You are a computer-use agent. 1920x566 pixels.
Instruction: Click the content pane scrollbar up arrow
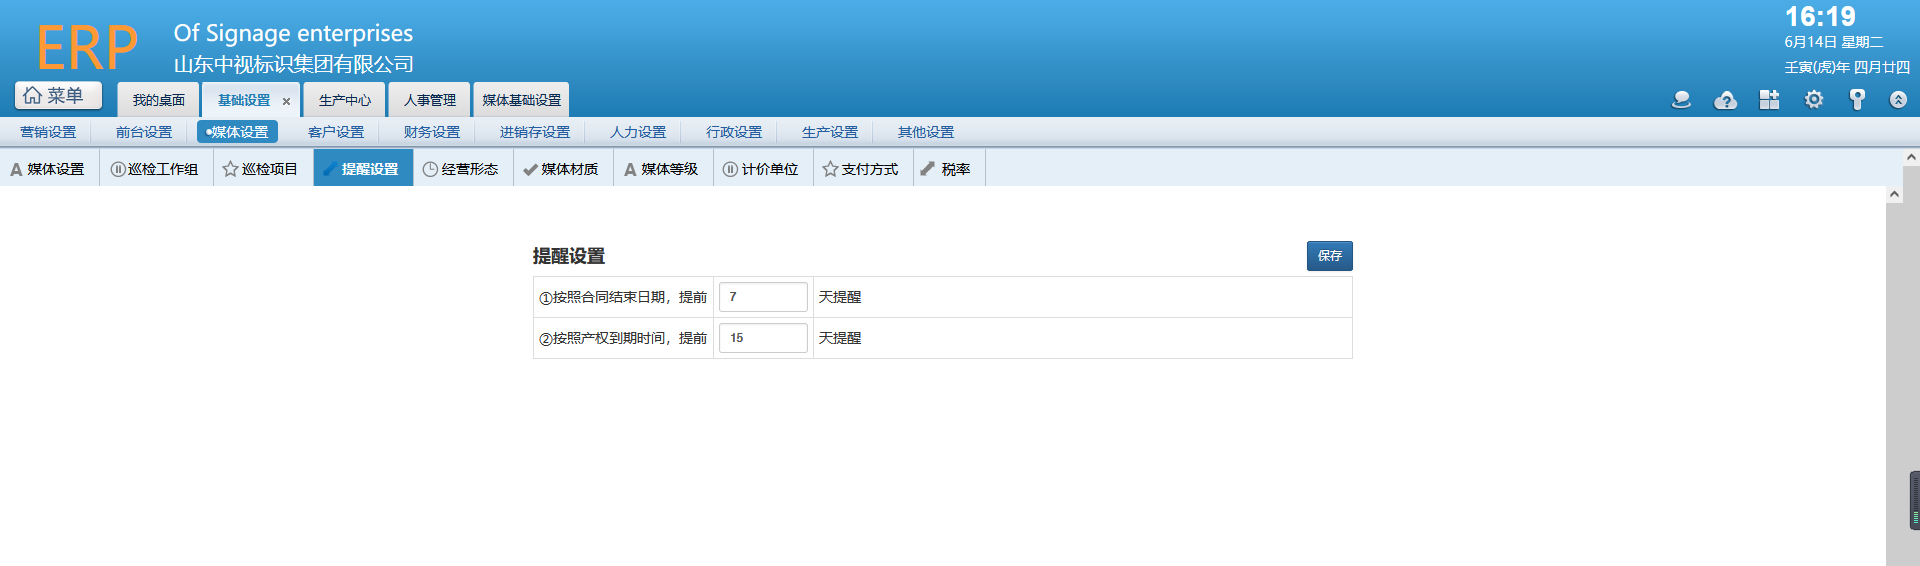click(x=1894, y=195)
